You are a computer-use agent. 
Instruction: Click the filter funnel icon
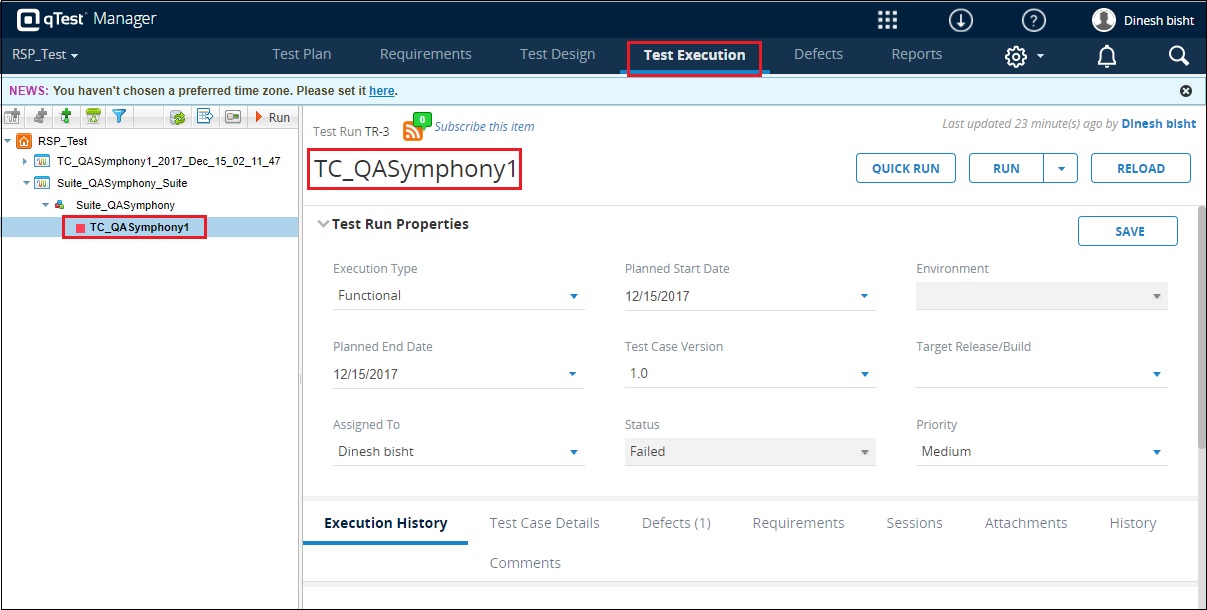click(119, 117)
